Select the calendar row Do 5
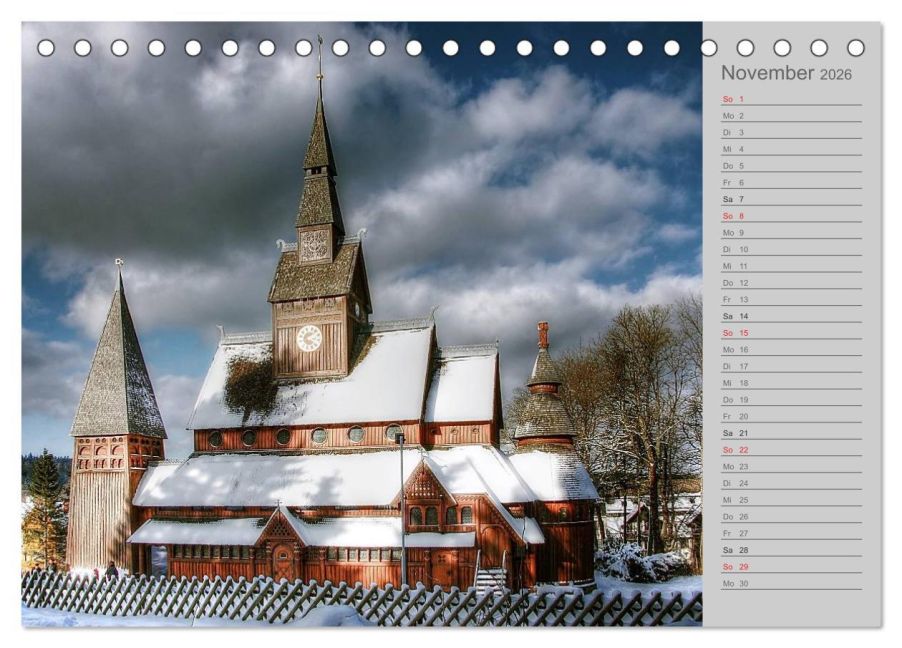The image size is (902, 648). (792, 166)
